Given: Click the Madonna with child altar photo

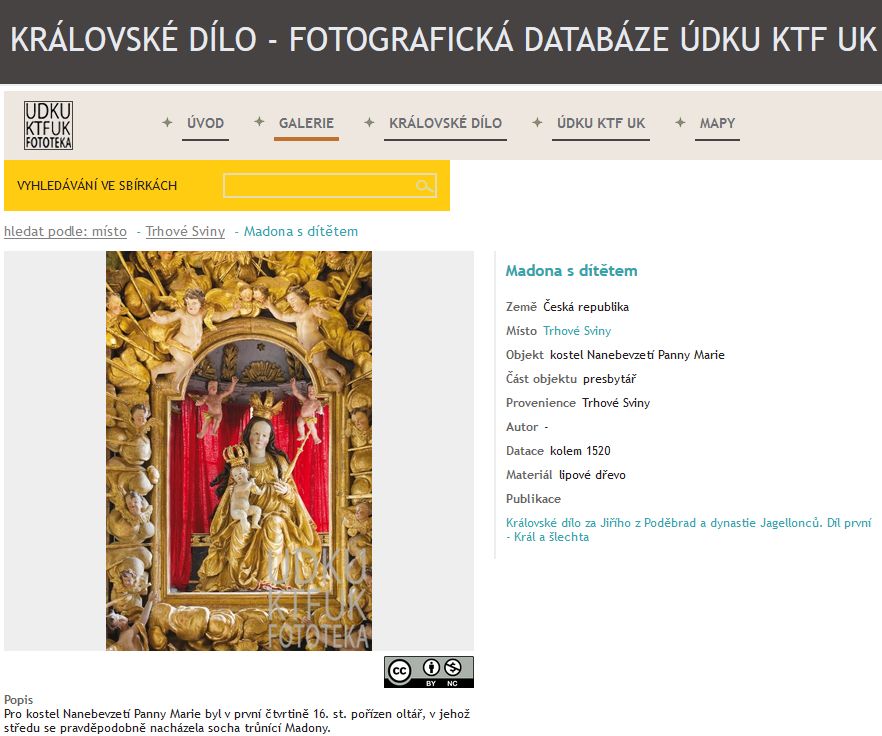Looking at the screenshot, I should pyautogui.click(x=239, y=450).
